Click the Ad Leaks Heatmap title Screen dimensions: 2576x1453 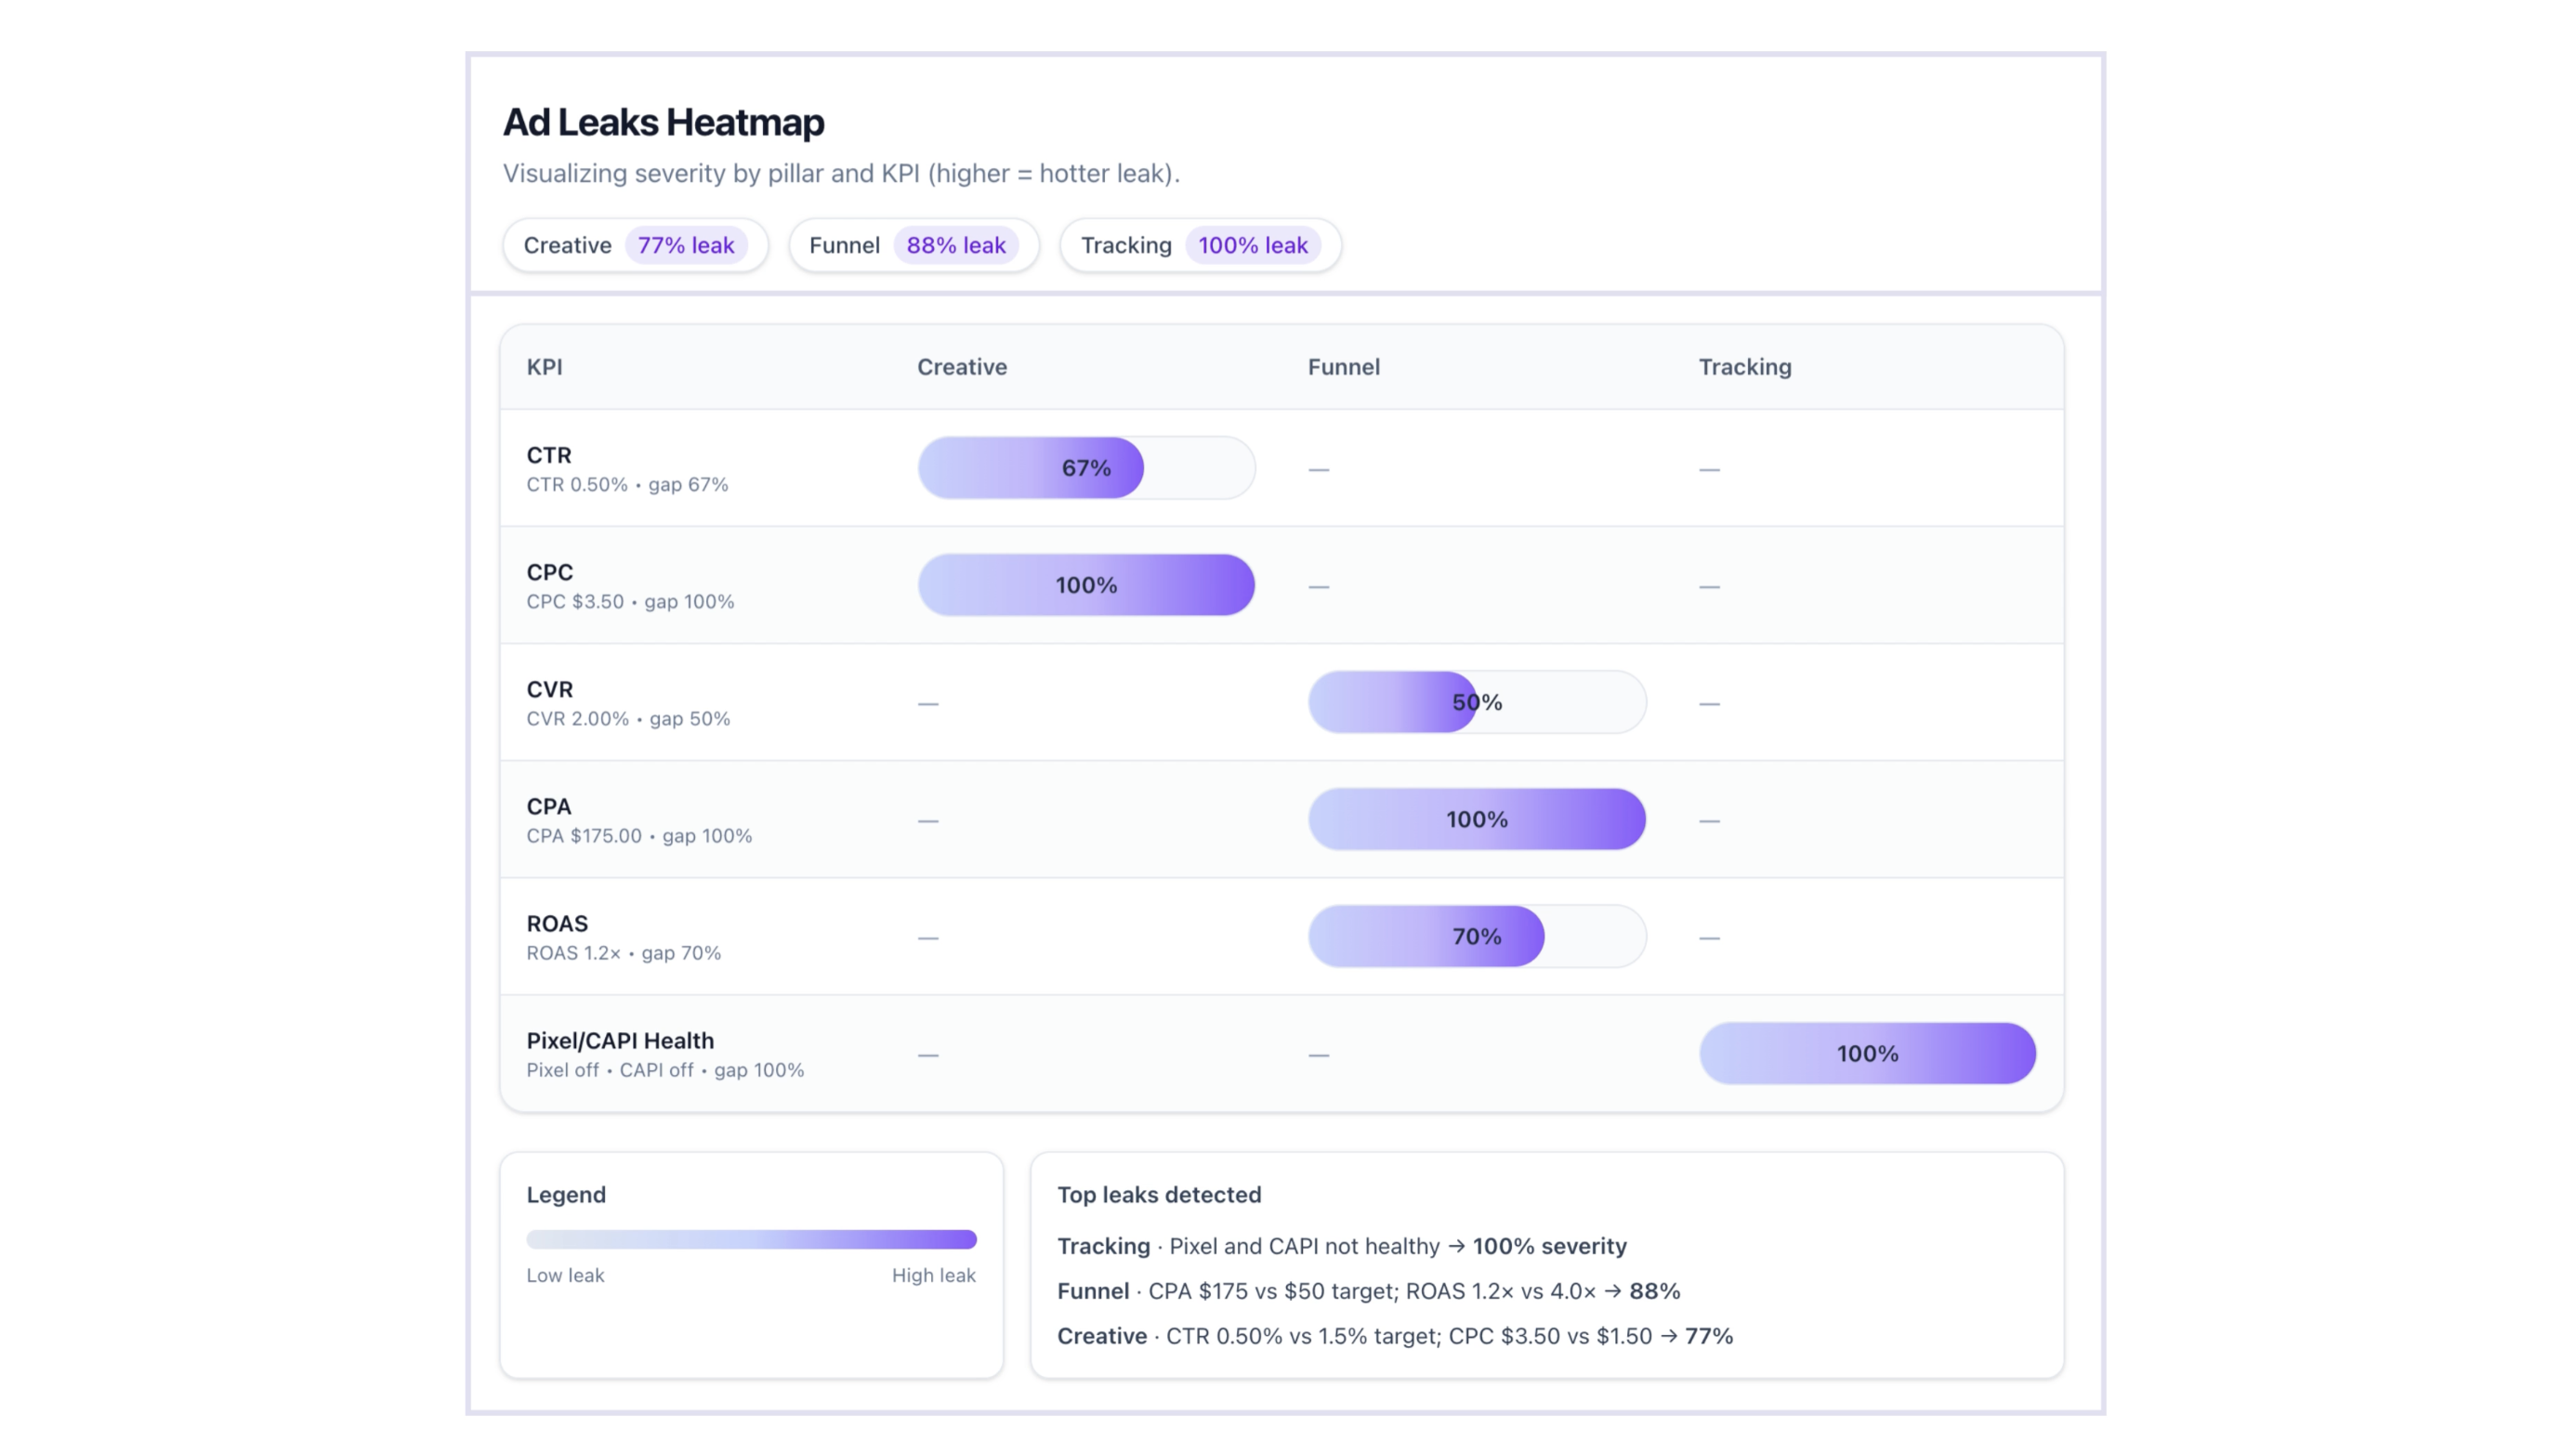(x=663, y=122)
